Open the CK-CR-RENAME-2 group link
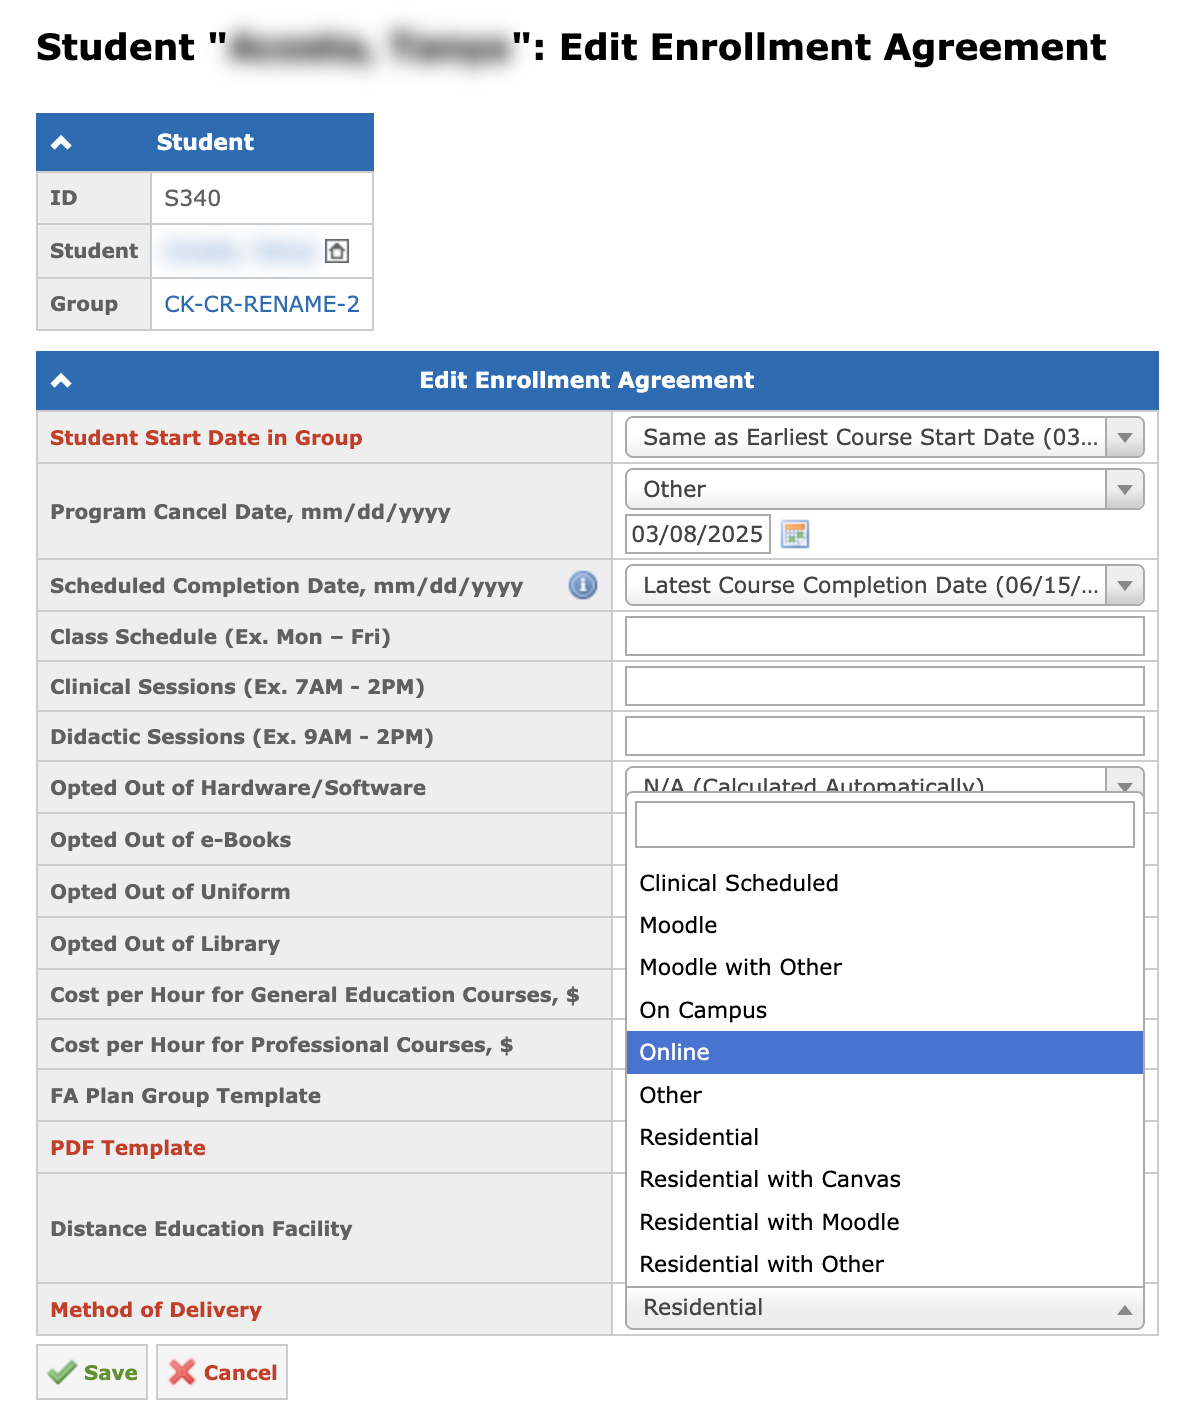This screenshot has width=1204, height=1420. [262, 304]
